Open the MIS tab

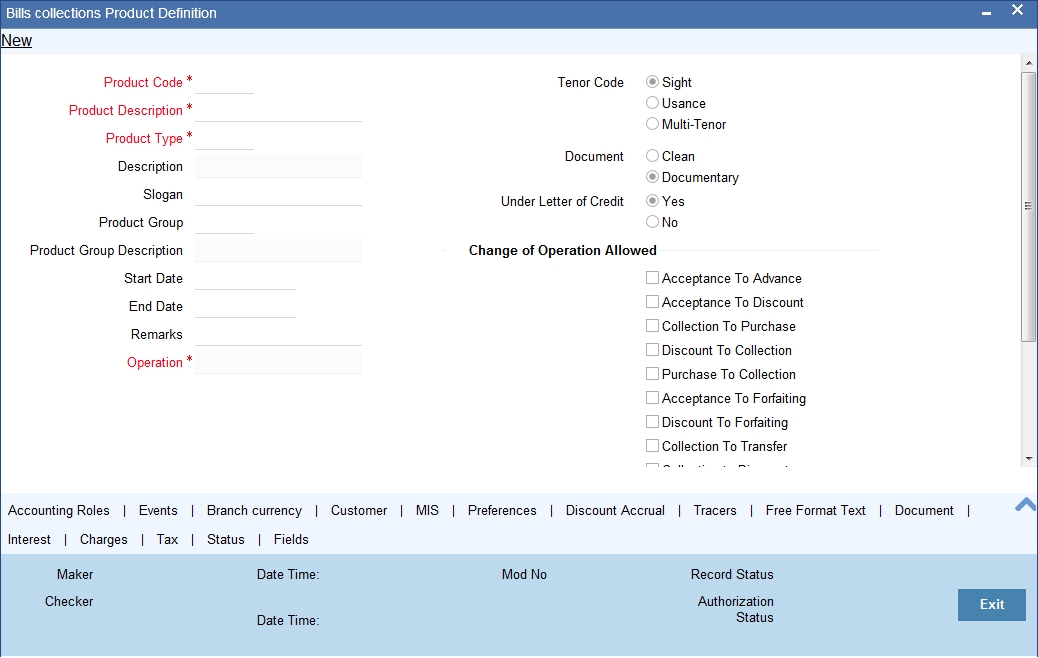(x=427, y=510)
